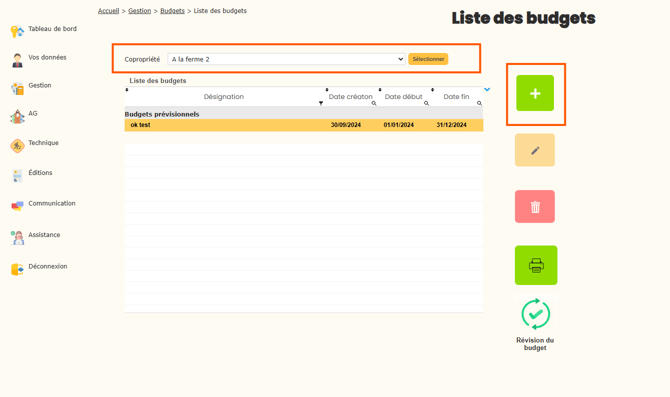
Task: Open the Copropriété dropdown list
Action: 286,59
